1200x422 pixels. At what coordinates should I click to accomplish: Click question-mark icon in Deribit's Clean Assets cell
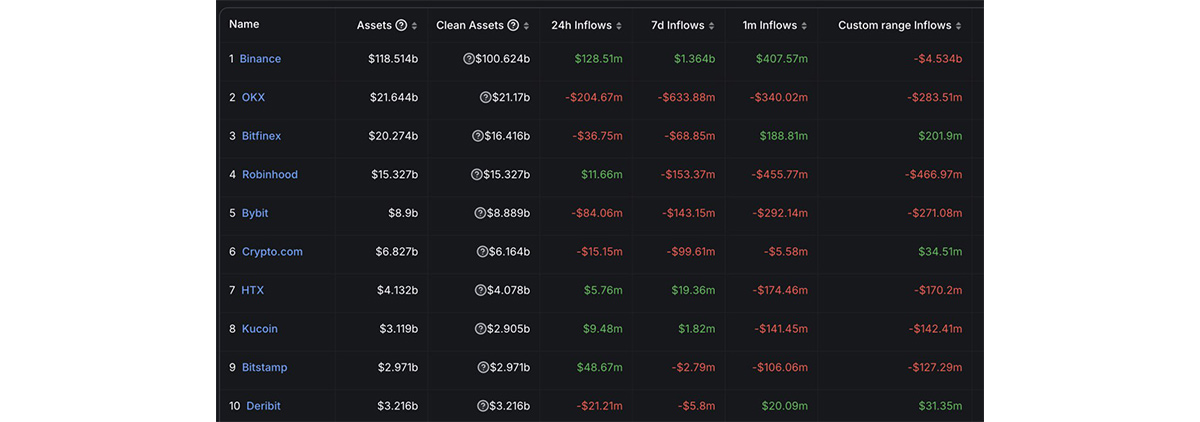[482, 406]
